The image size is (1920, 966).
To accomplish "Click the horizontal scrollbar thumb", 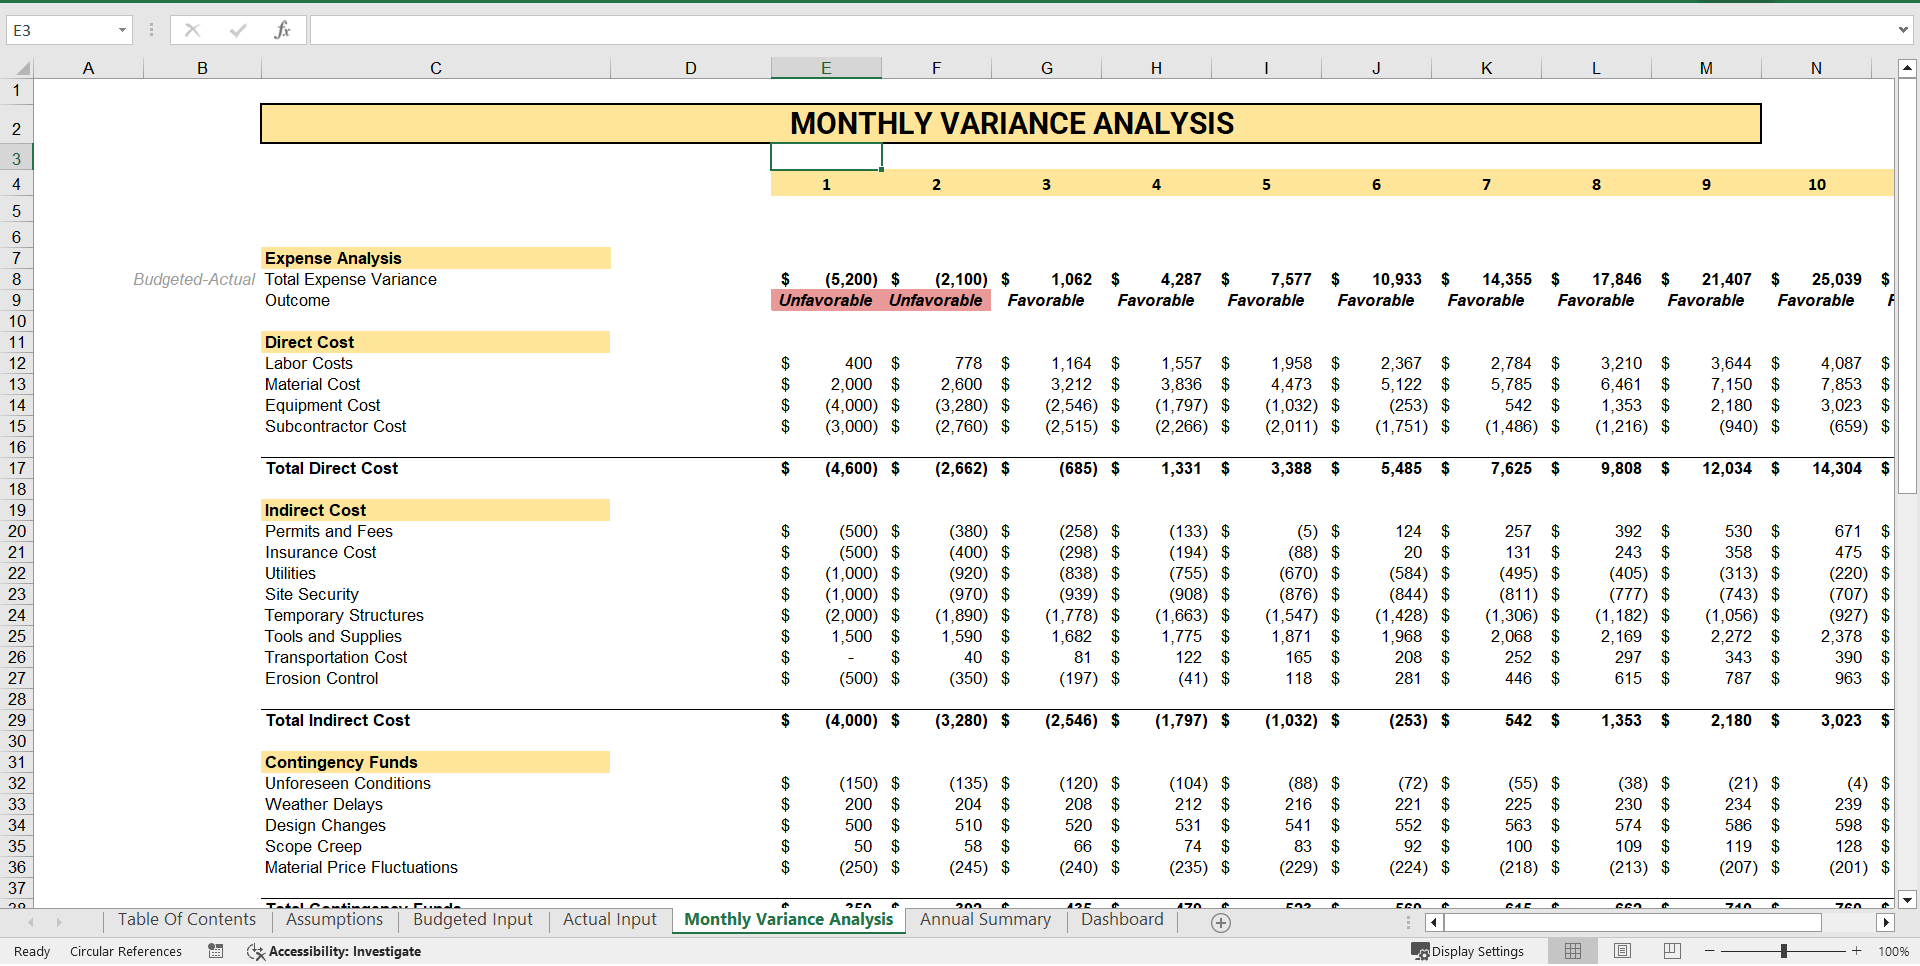I will click(1633, 923).
